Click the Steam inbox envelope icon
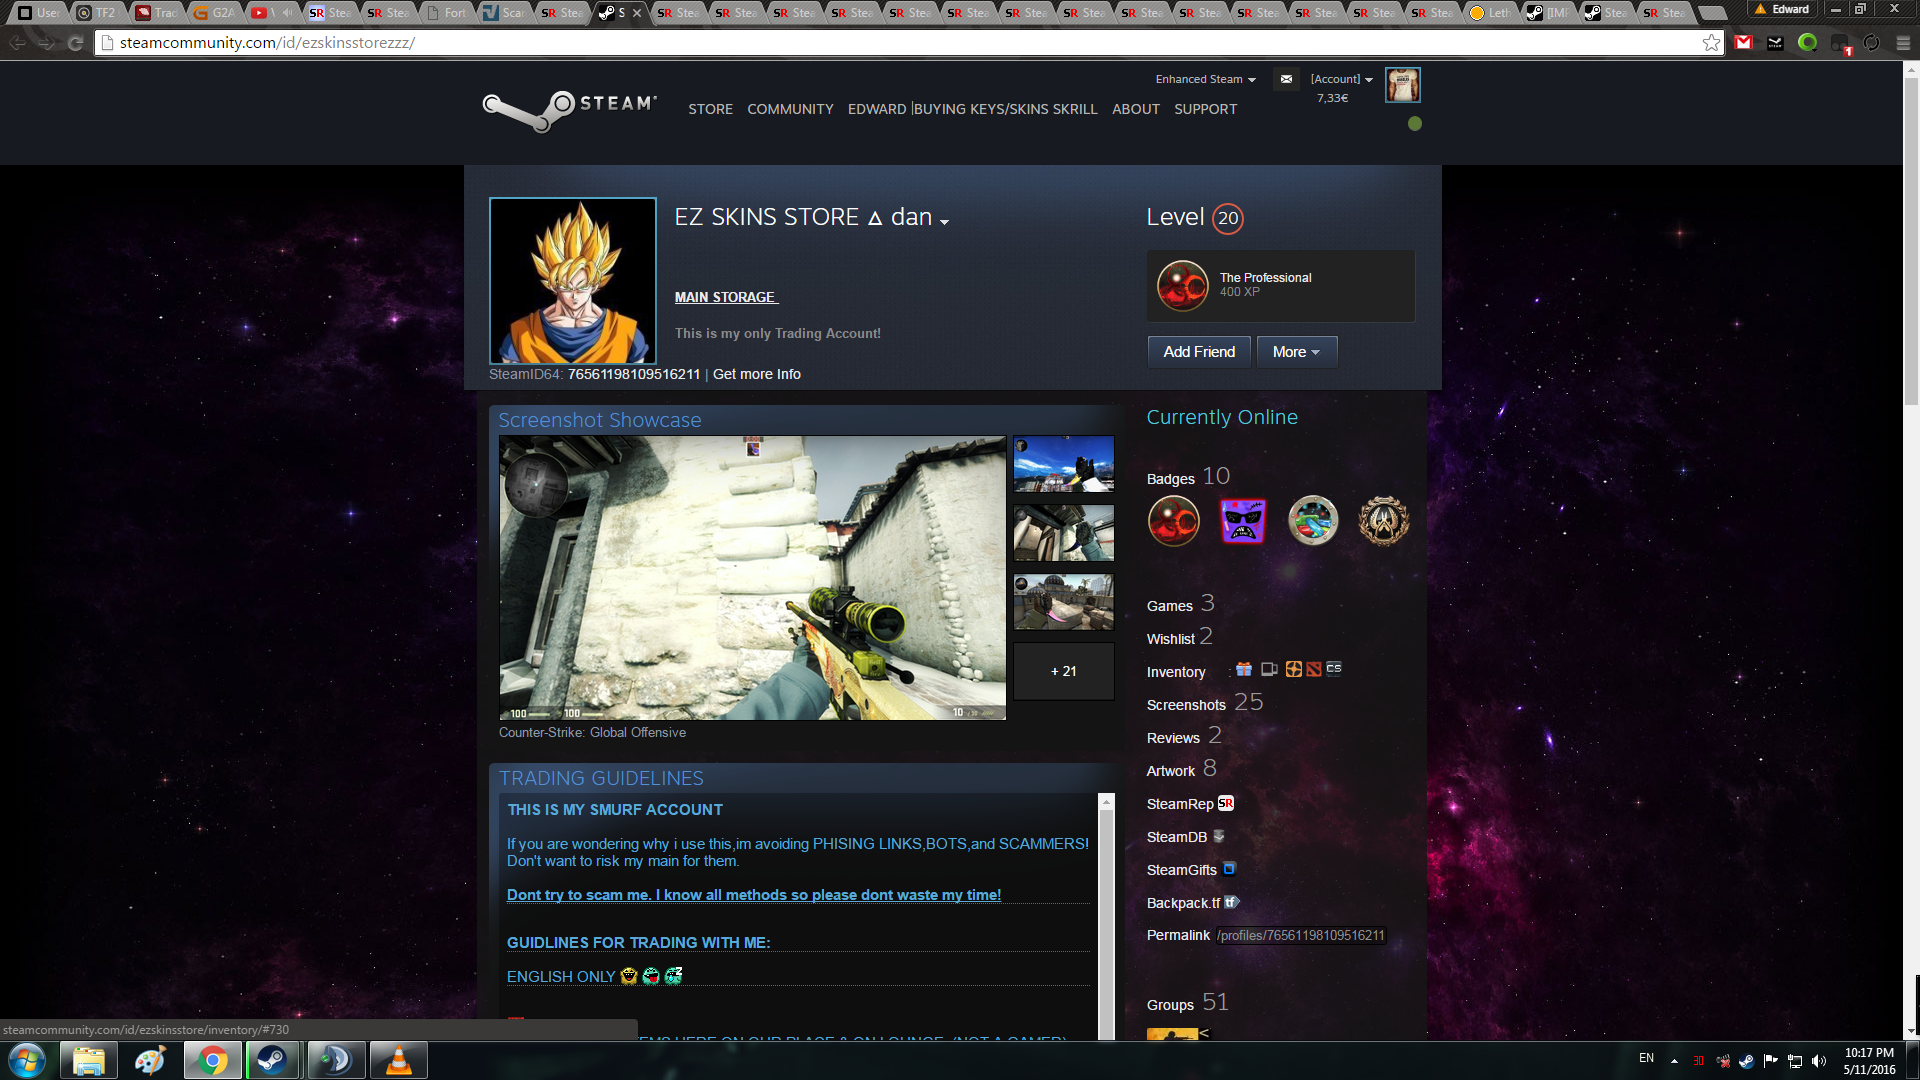This screenshot has width=1920, height=1080. [x=1286, y=79]
